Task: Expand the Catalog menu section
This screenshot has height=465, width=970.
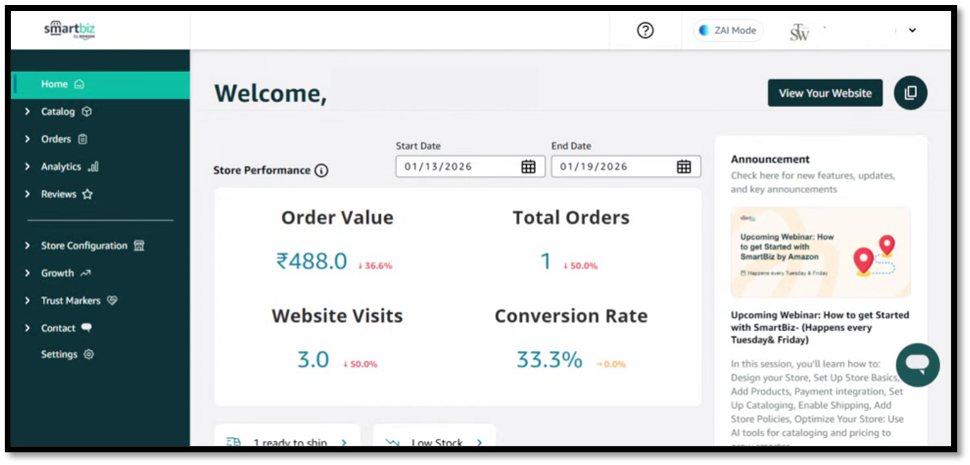Action: pyautogui.click(x=58, y=112)
